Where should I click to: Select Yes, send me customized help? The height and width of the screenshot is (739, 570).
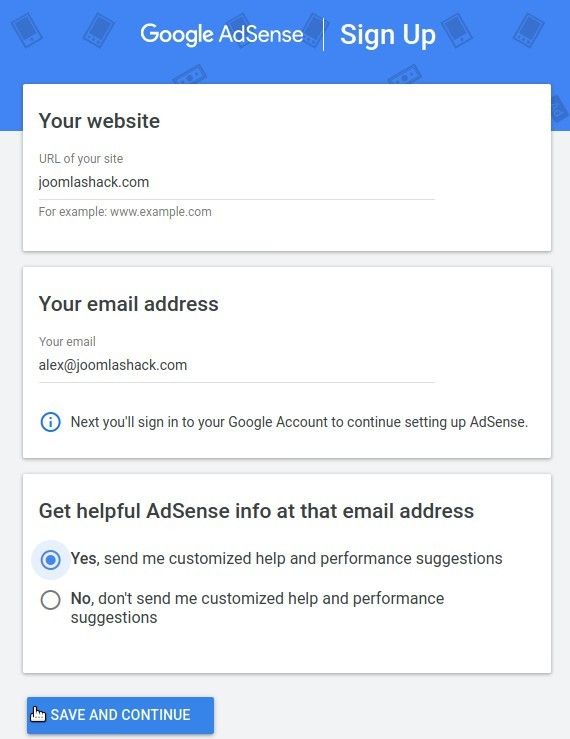click(x=50, y=560)
